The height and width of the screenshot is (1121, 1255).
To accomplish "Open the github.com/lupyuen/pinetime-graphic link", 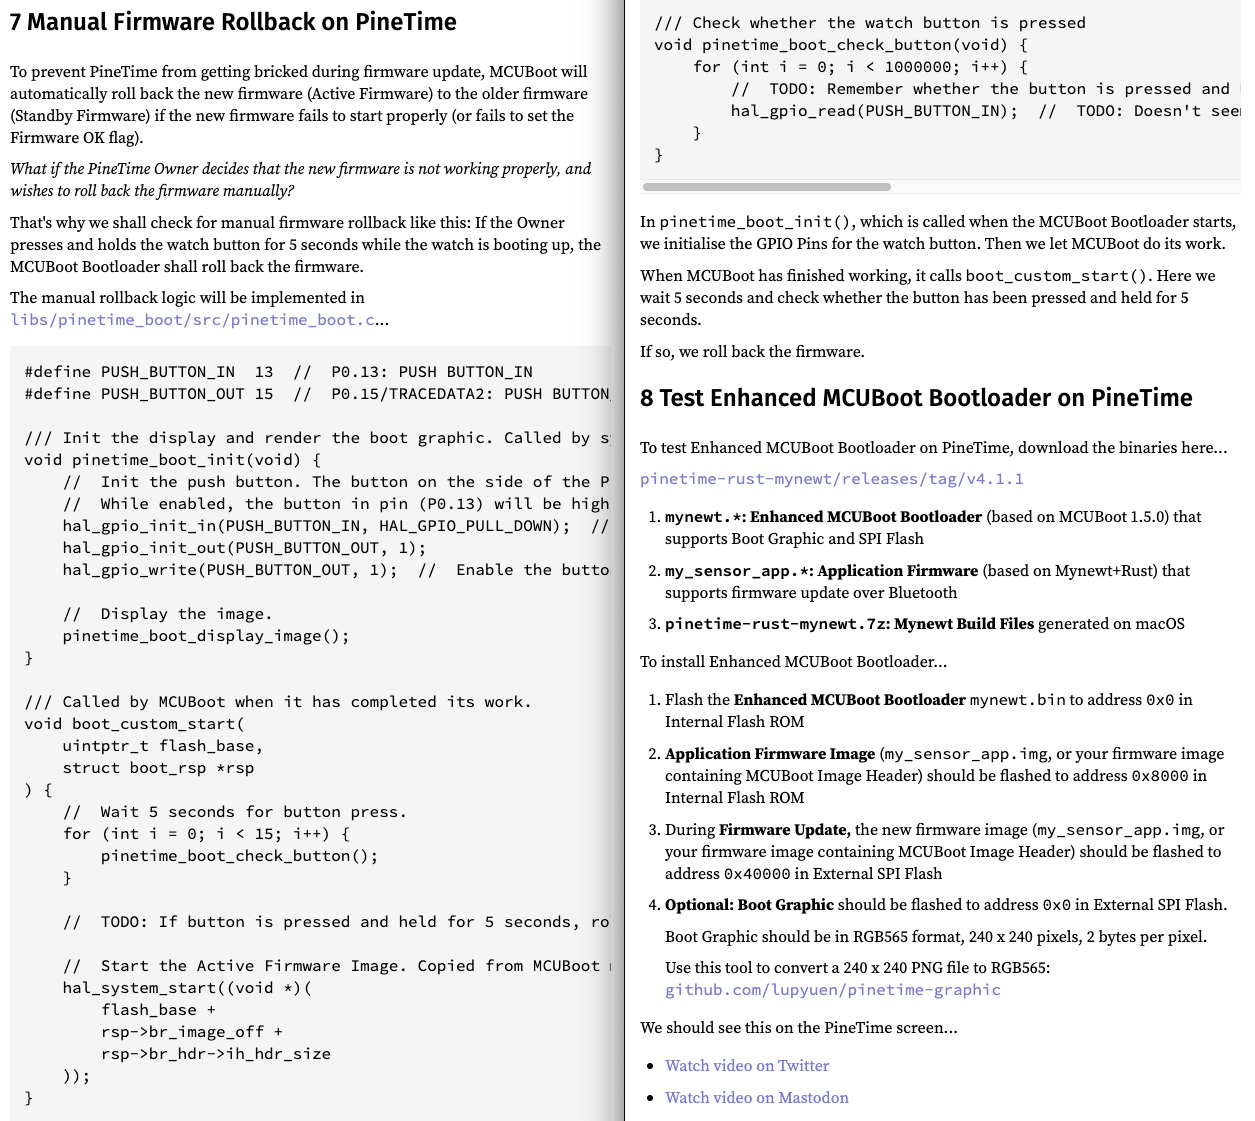I will click(x=832, y=990).
